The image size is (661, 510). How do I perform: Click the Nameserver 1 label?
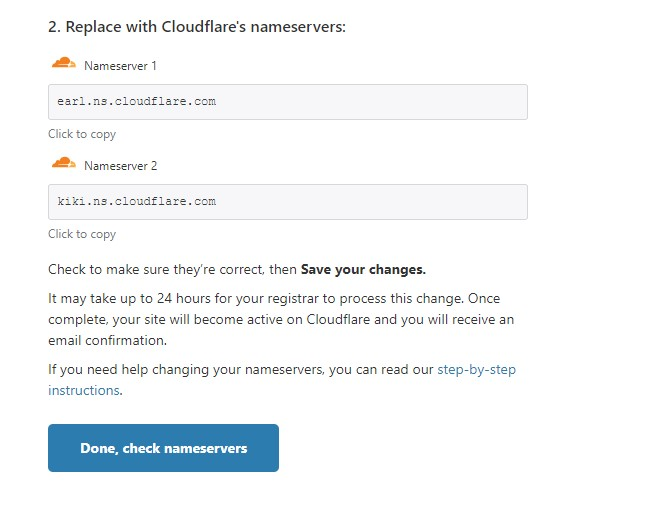point(120,66)
